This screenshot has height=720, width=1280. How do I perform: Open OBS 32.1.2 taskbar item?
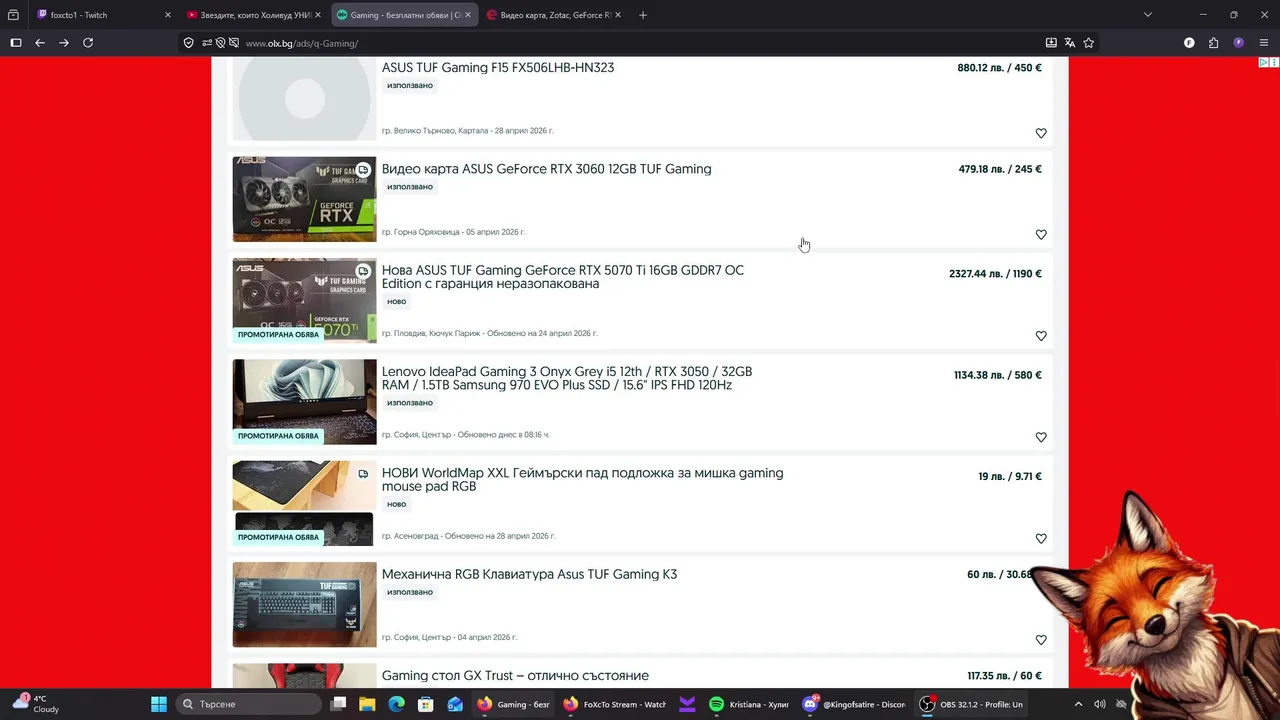coord(971,704)
